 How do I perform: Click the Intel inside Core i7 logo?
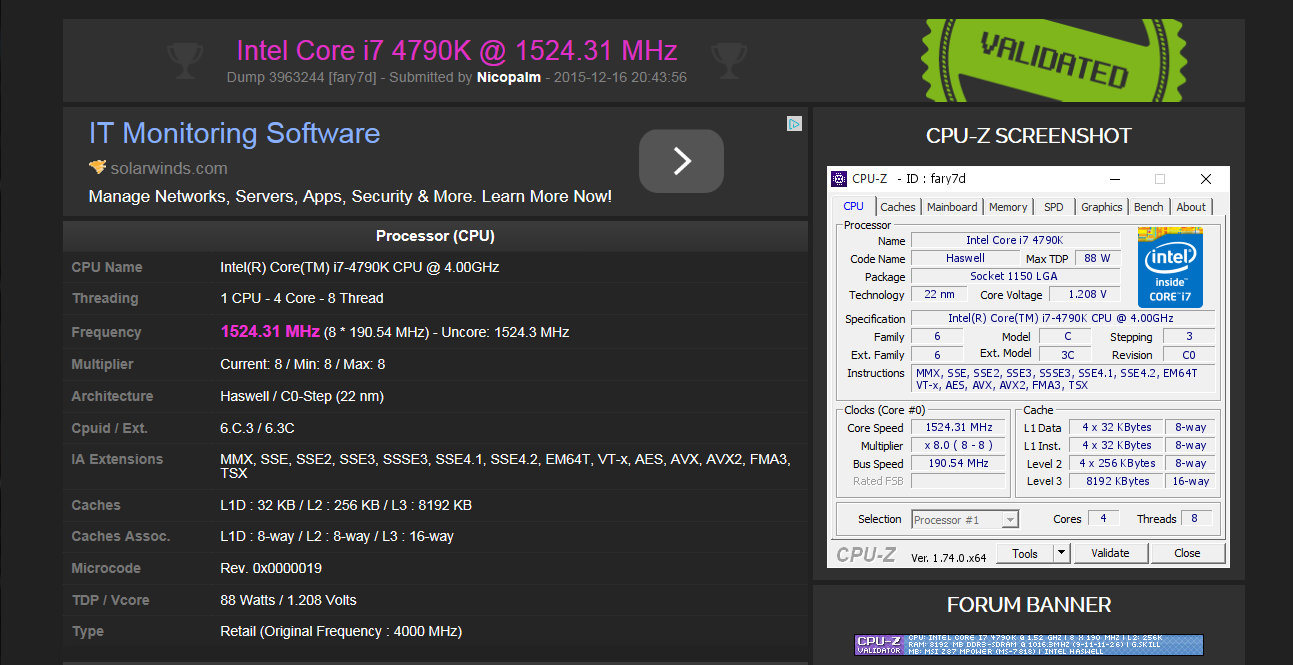1170,266
